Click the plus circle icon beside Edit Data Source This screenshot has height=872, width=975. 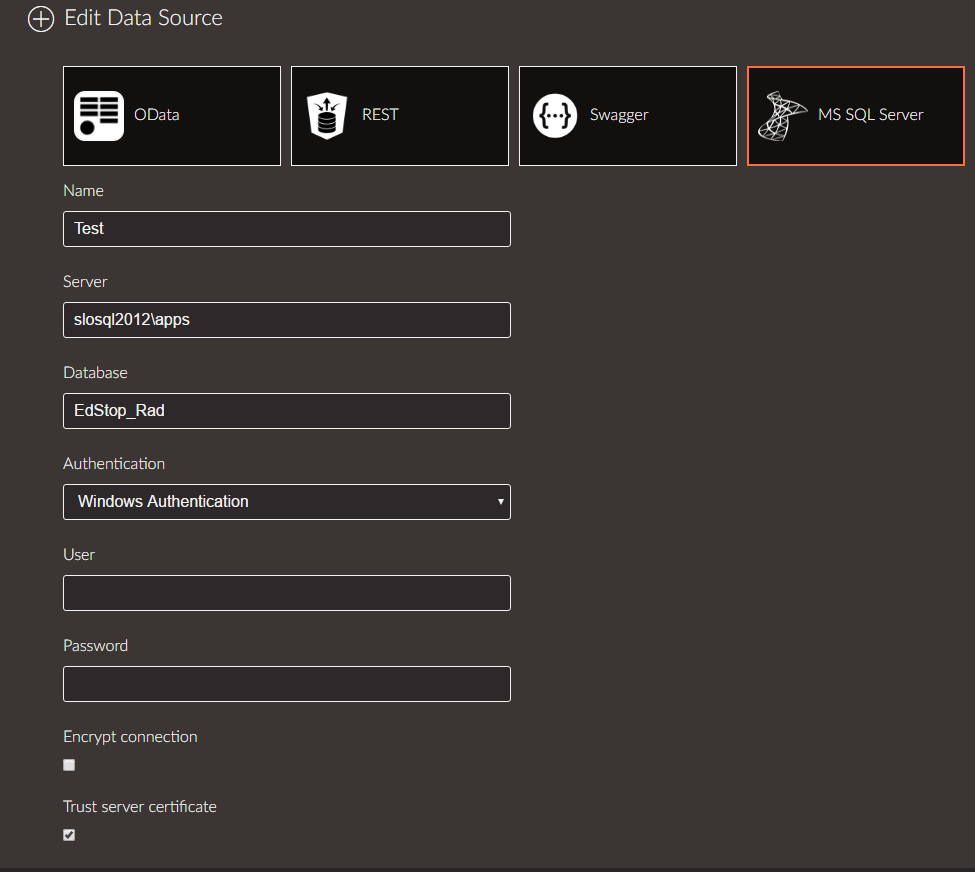click(x=41, y=19)
